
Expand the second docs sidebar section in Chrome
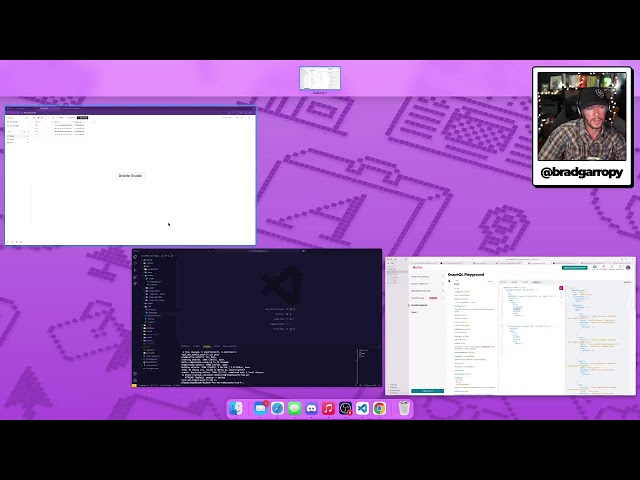point(427,284)
